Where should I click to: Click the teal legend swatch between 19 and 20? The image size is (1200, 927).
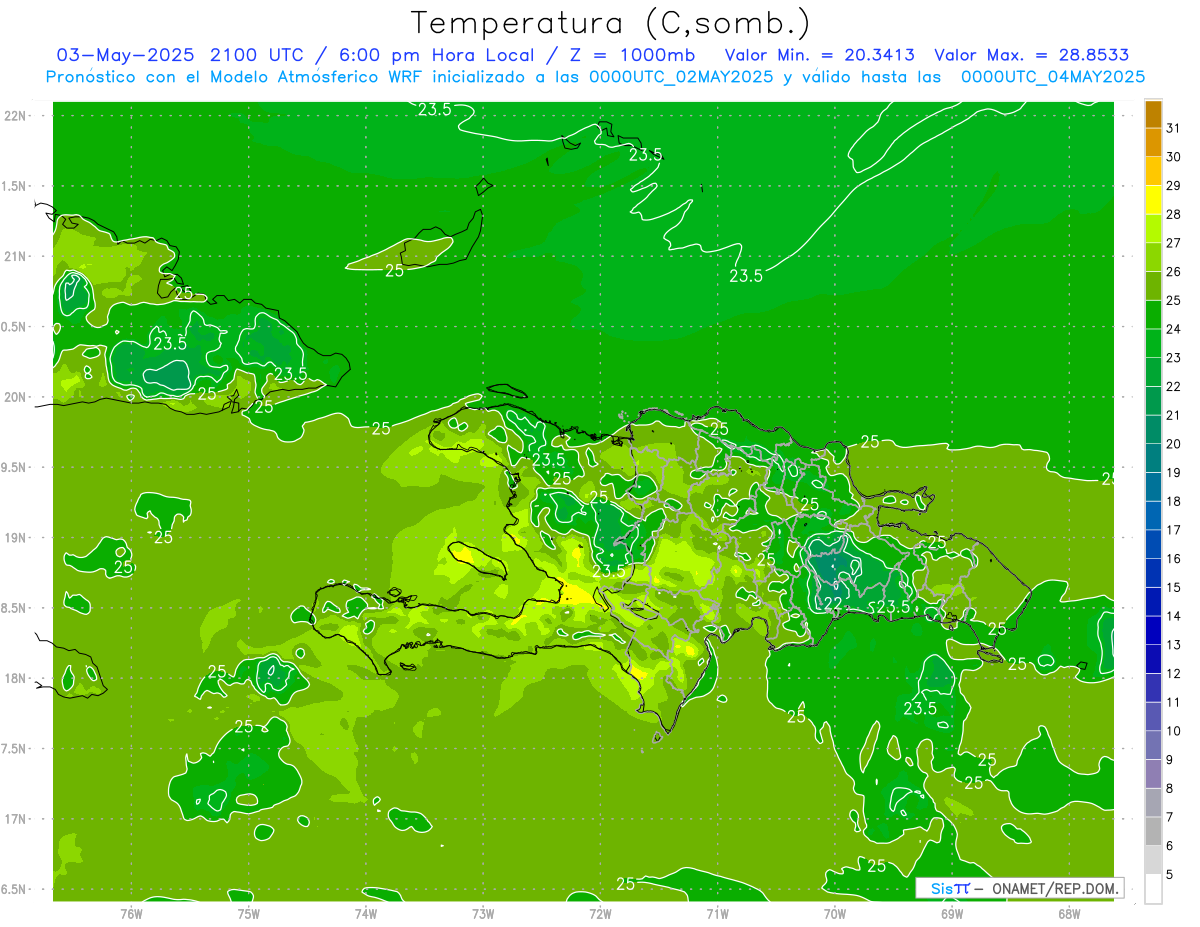1153,458
